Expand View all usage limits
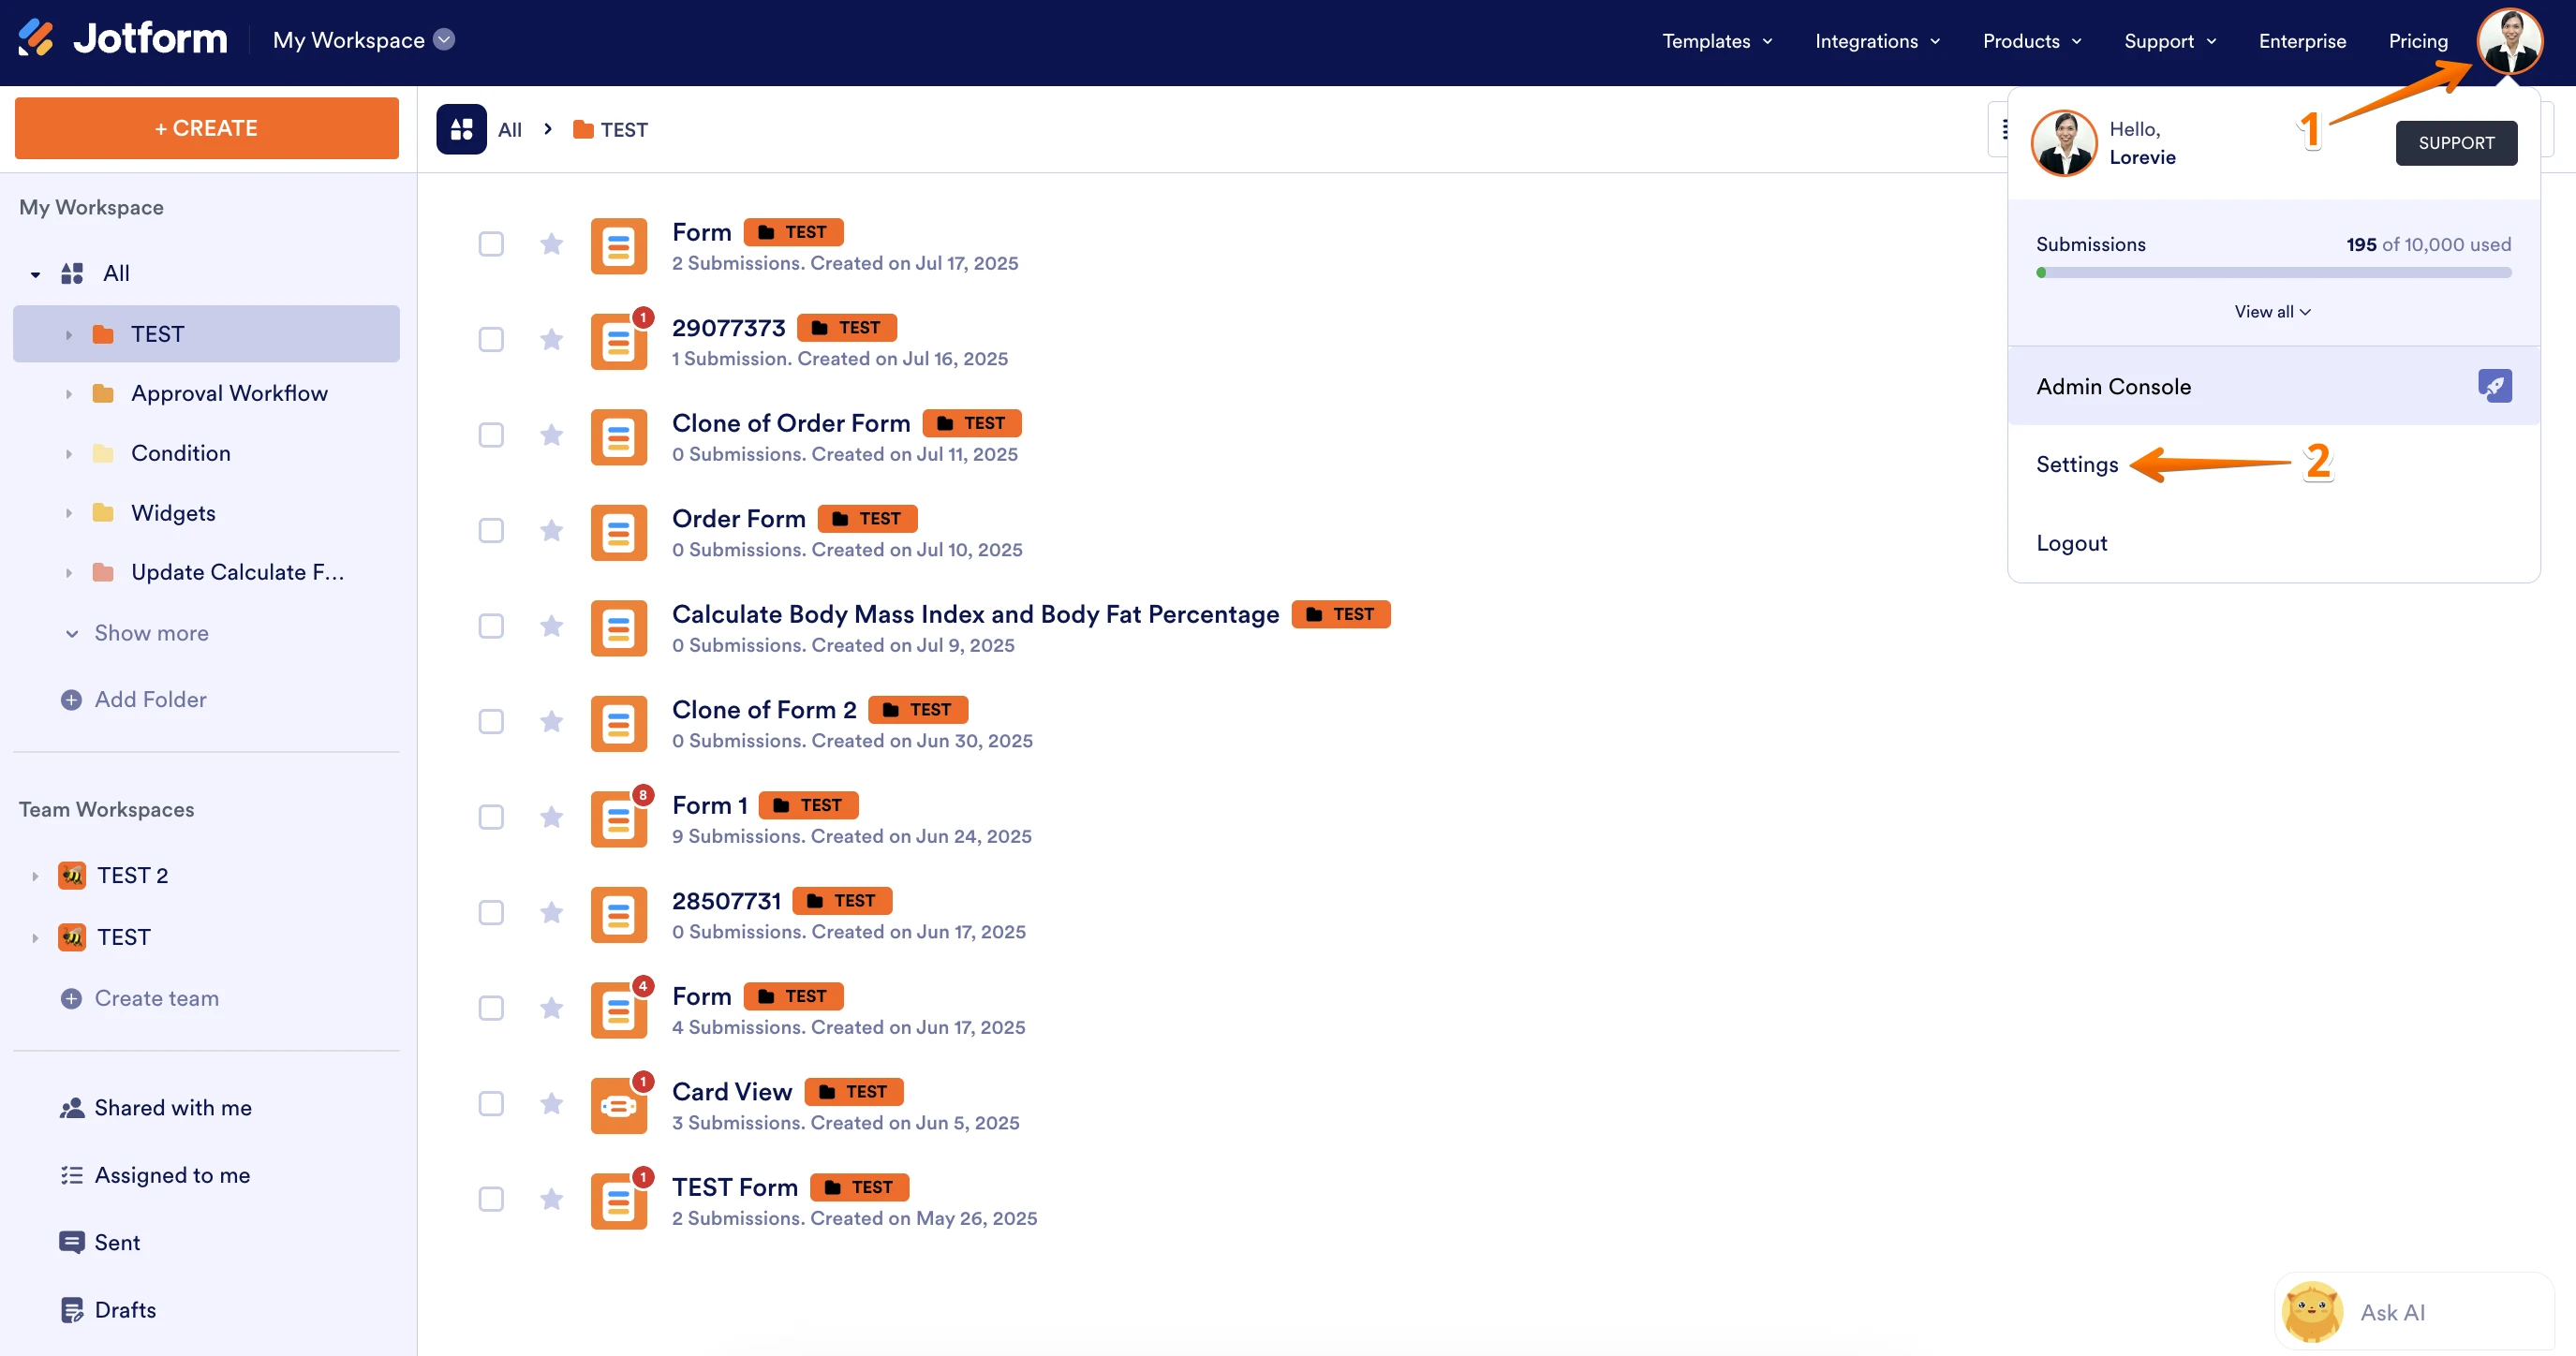The image size is (2576, 1356). point(2272,312)
